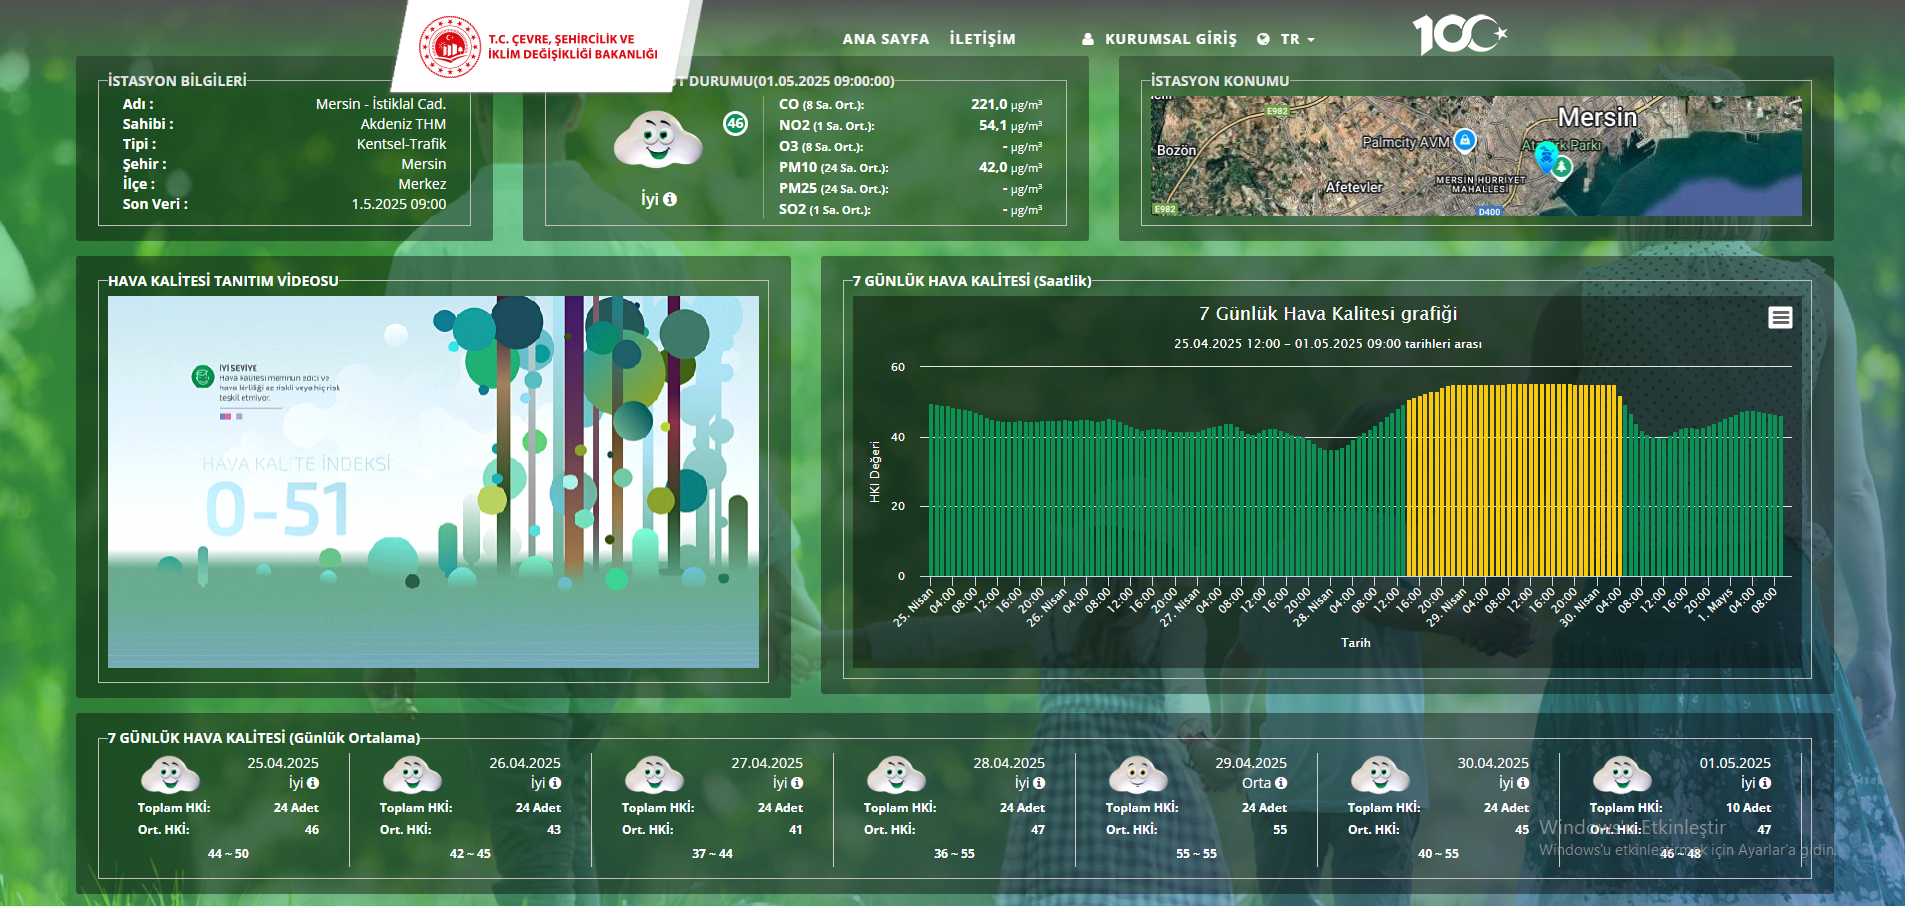The height and width of the screenshot is (906, 1905).
Task: Play the air quality intro video
Action: pyautogui.click(x=433, y=482)
